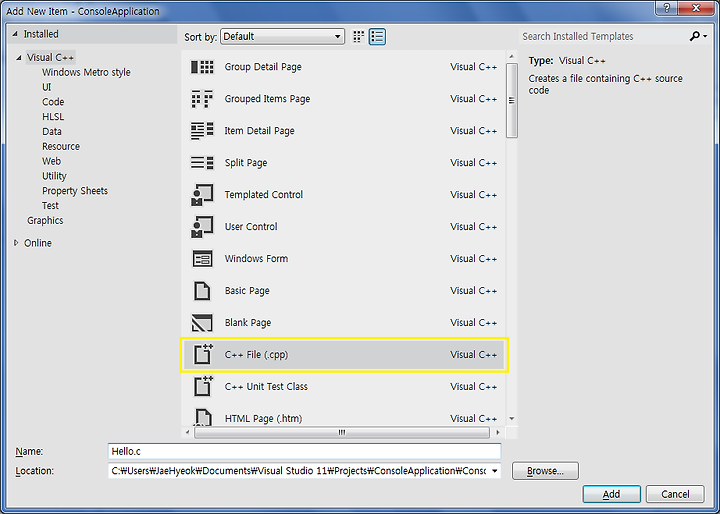Image resolution: width=720 pixels, height=514 pixels.
Task: Click the vertical scrollbar down arrow
Action: 512,419
